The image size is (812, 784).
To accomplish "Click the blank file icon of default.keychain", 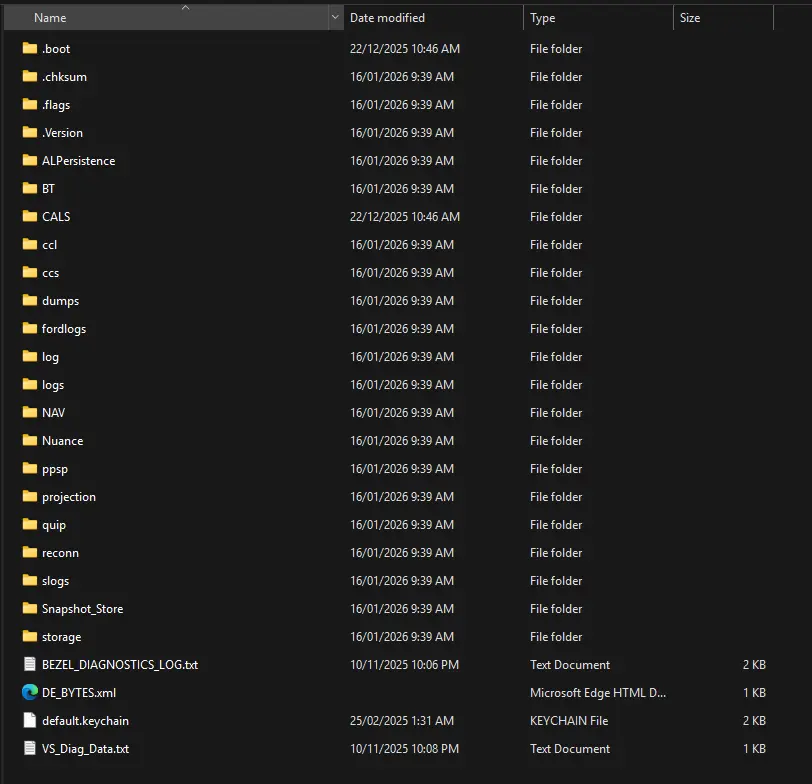I will [30, 720].
